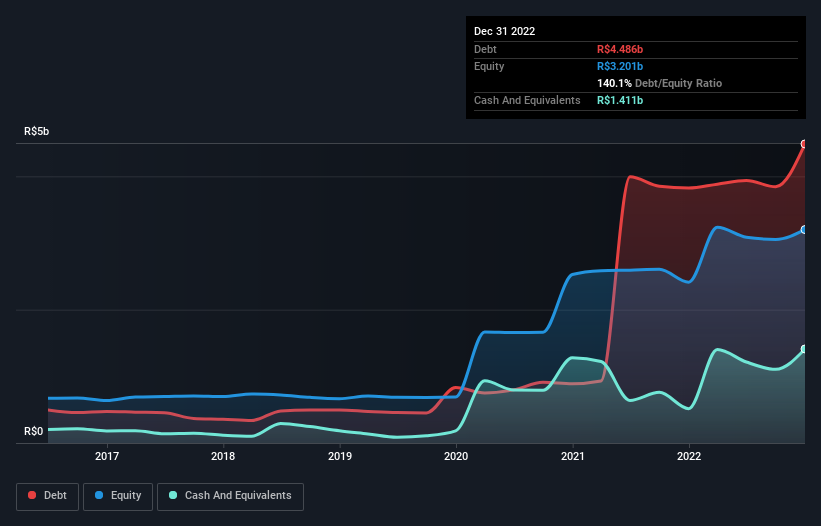Click the R$1.411b cash value

point(620,100)
